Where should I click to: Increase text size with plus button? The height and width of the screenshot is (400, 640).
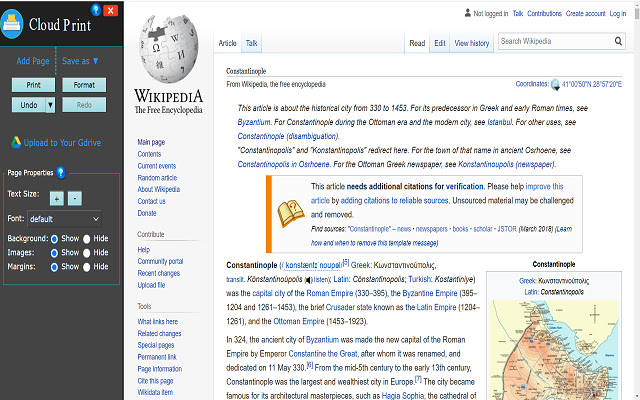click(x=57, y=199)
